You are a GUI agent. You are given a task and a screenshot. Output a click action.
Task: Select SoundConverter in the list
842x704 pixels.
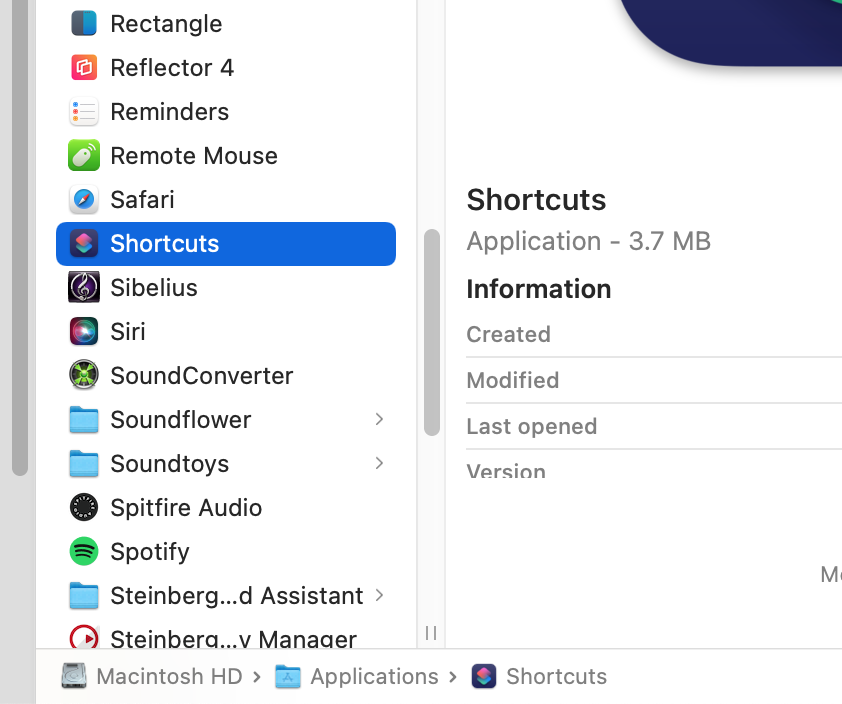click(x=202, y=375)
